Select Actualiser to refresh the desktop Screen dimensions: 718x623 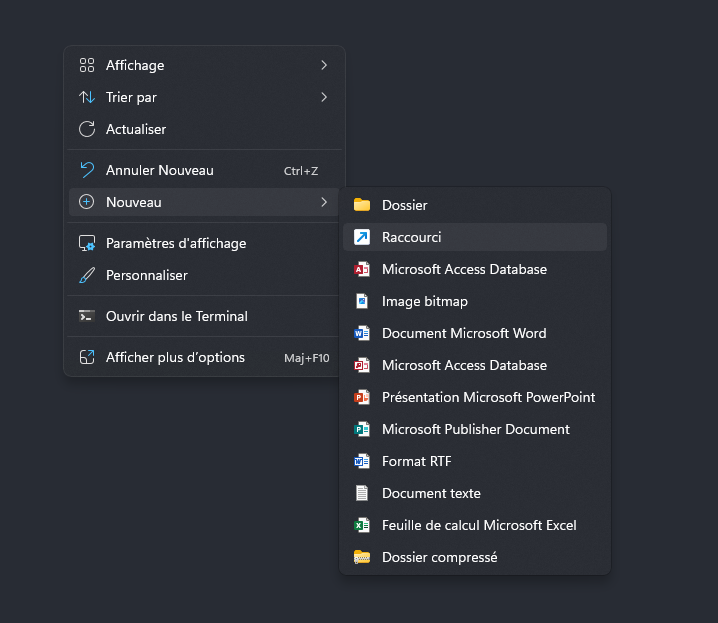pos(136,129)
